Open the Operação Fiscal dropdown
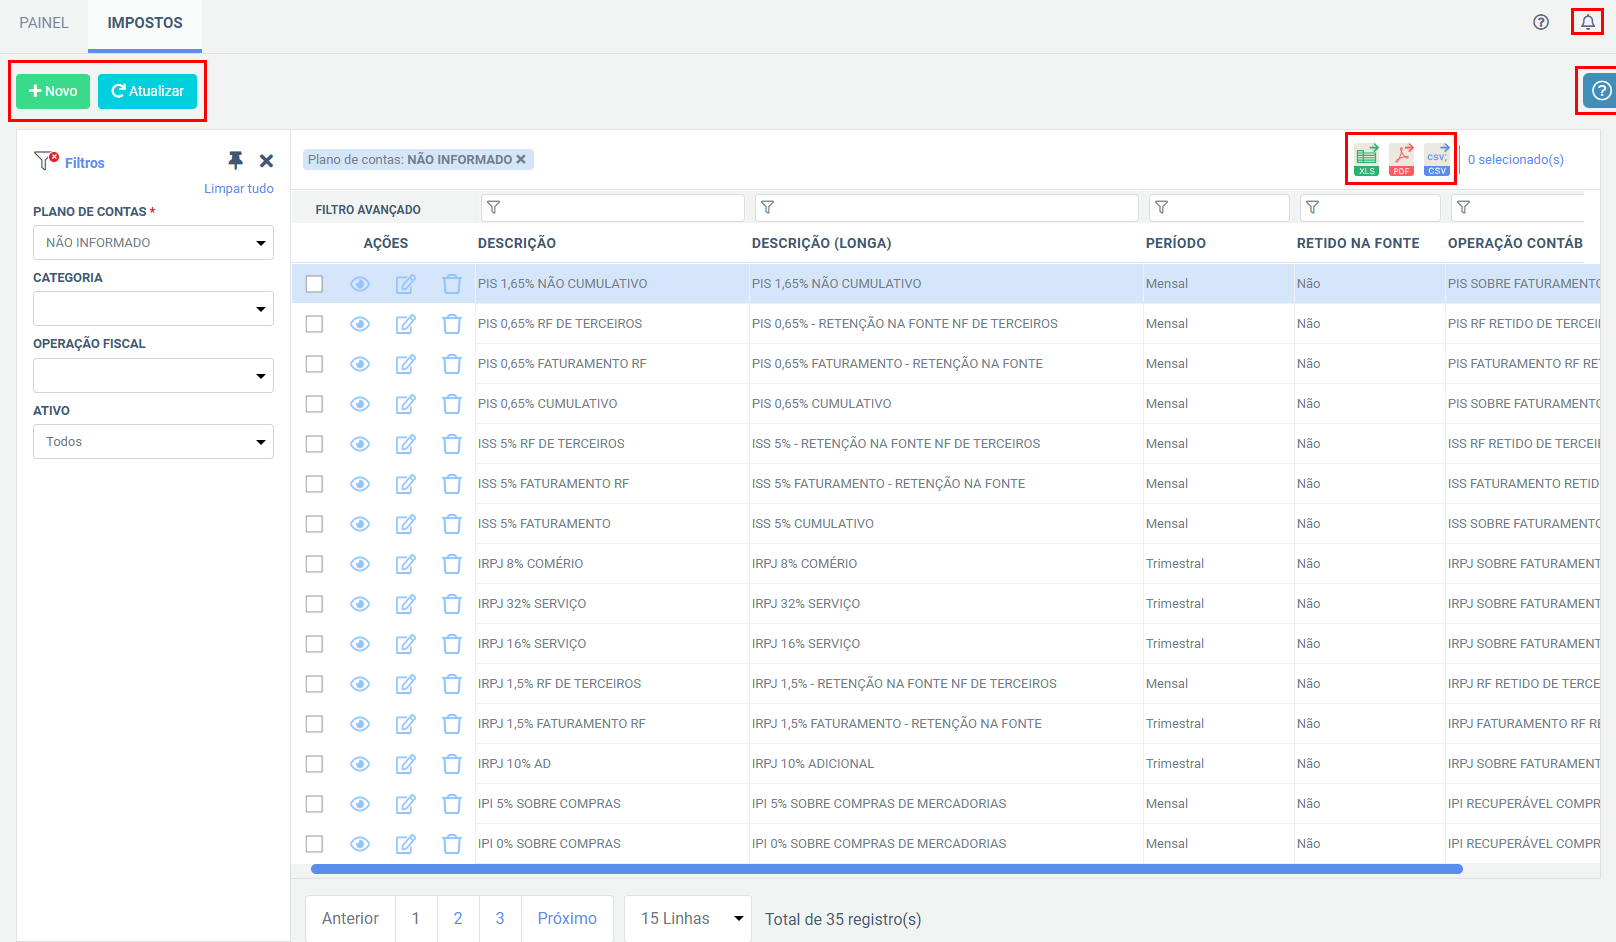Screen dimensions: 1616x942 pos(153,375)
